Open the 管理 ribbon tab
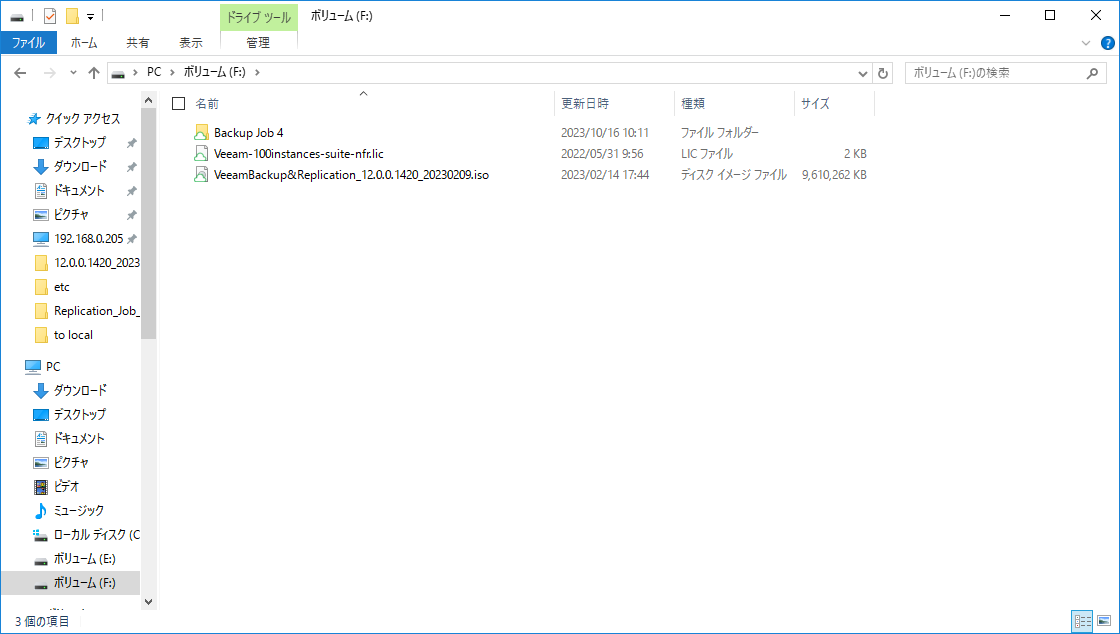The height and width of the screenshot is (634, 1120). (259, 43)
